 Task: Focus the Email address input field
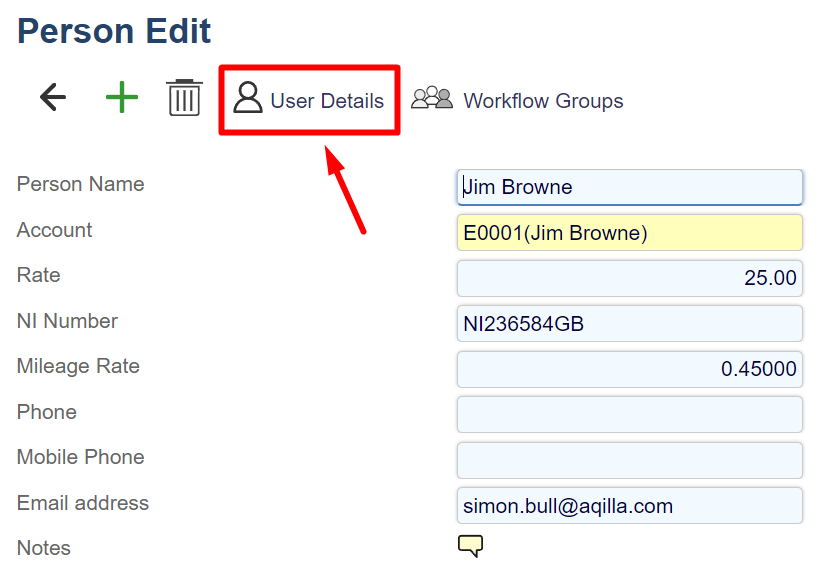click(629, 506)
